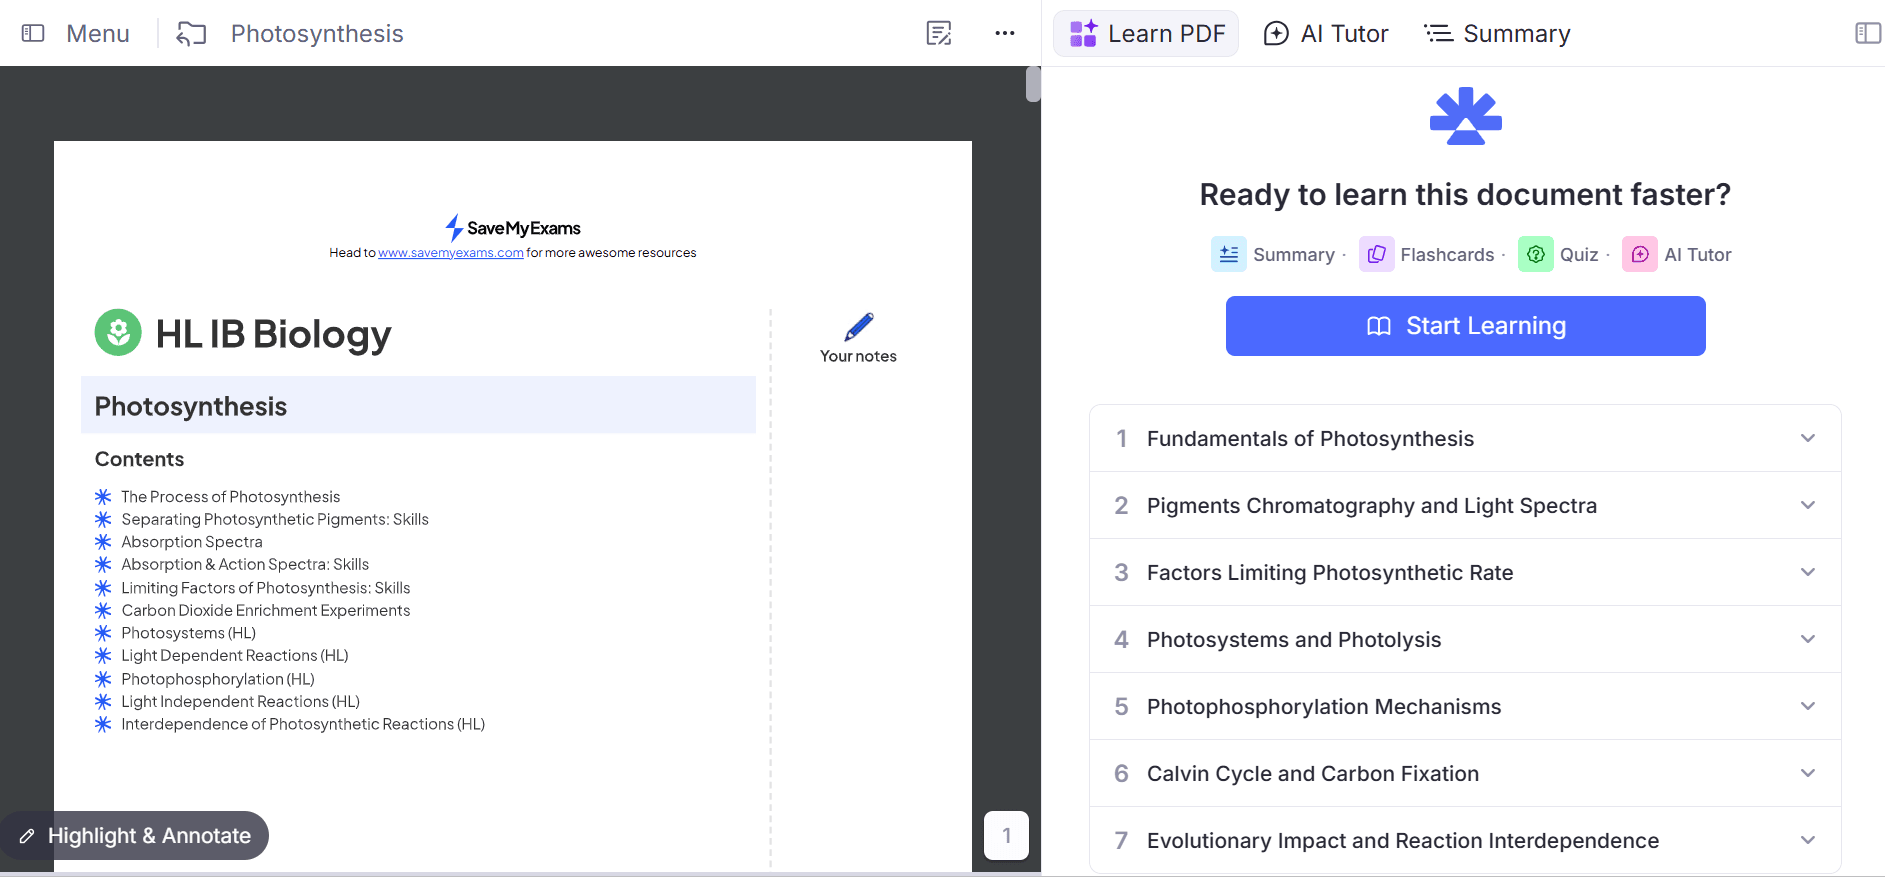Click Carbon Dioxide Enrichment Experiments entry

[x=266, y=610]
